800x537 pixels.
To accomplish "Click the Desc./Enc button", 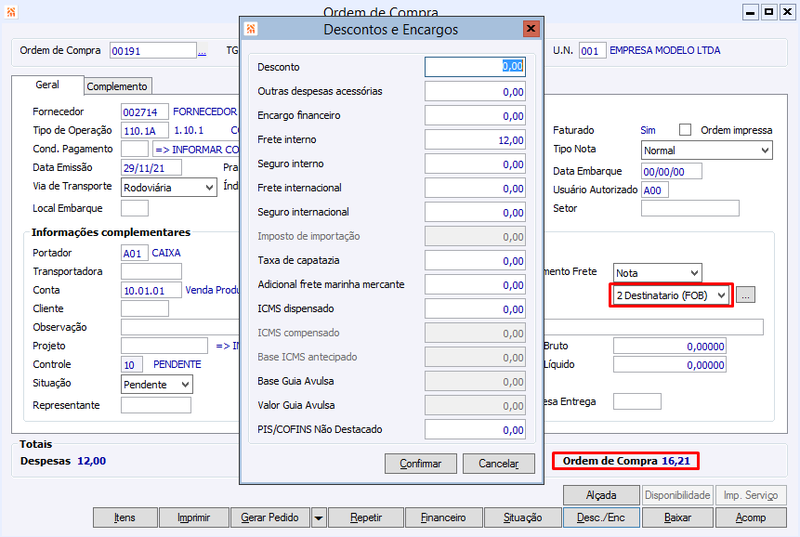I will tap(601, 518).
